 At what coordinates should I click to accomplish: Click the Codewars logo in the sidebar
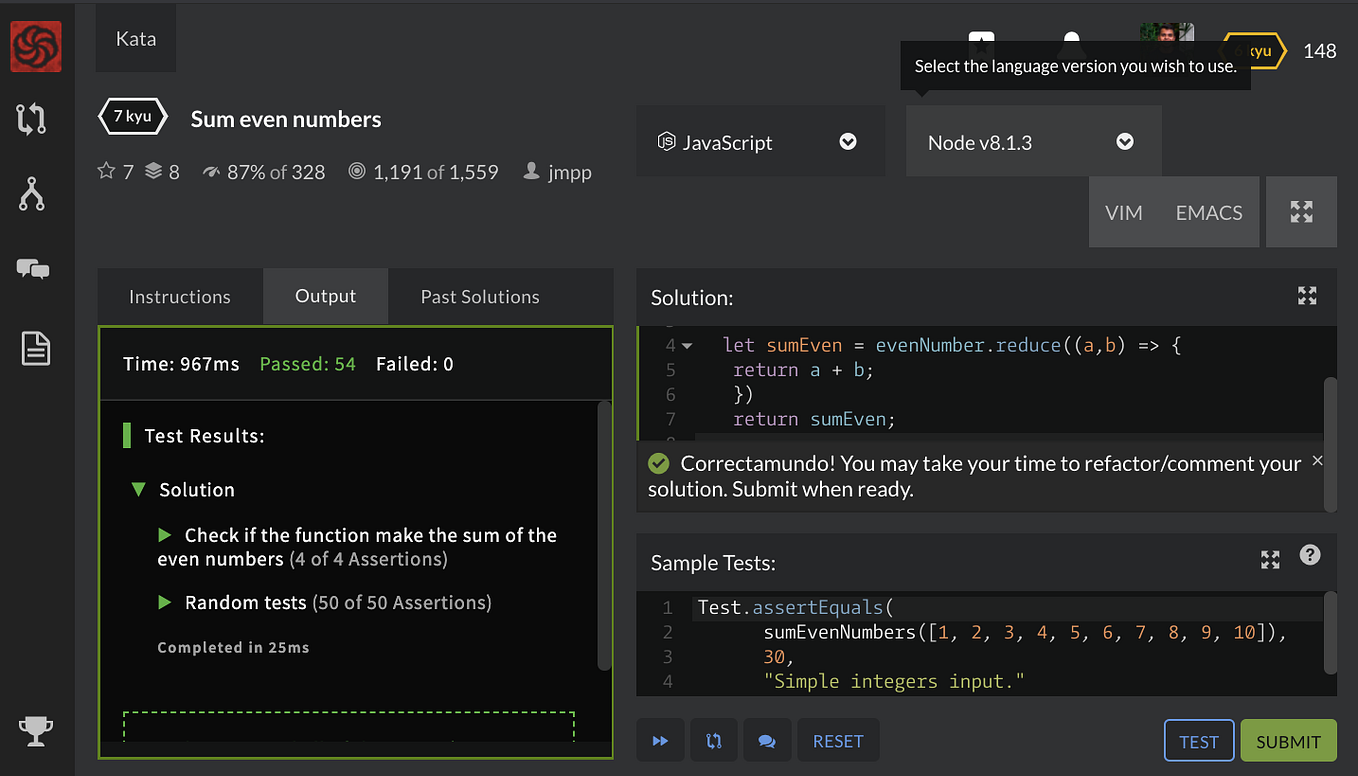click(35, 46)
